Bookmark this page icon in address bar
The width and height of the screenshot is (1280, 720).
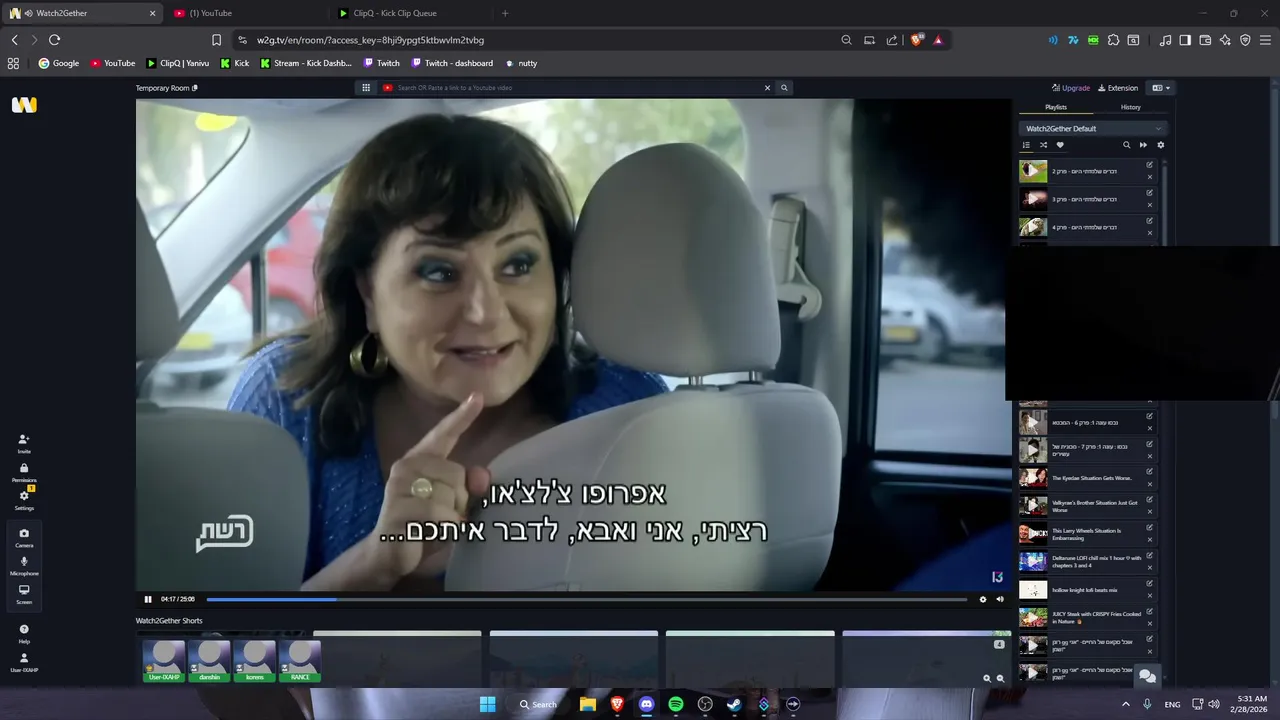tap(216, 40)
